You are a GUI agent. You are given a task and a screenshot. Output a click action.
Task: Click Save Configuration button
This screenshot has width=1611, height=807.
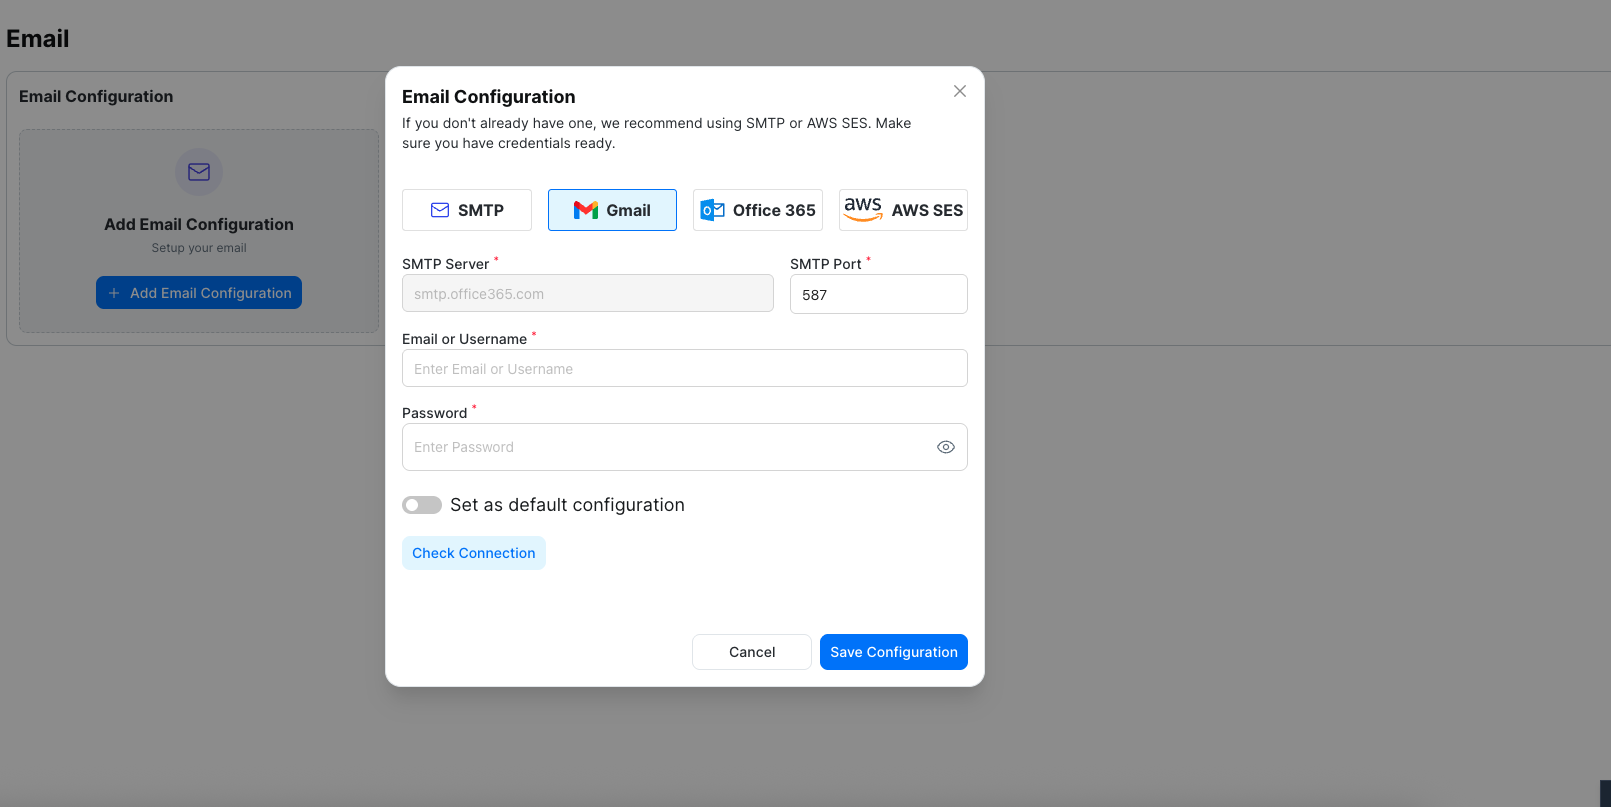pos(894,652)
